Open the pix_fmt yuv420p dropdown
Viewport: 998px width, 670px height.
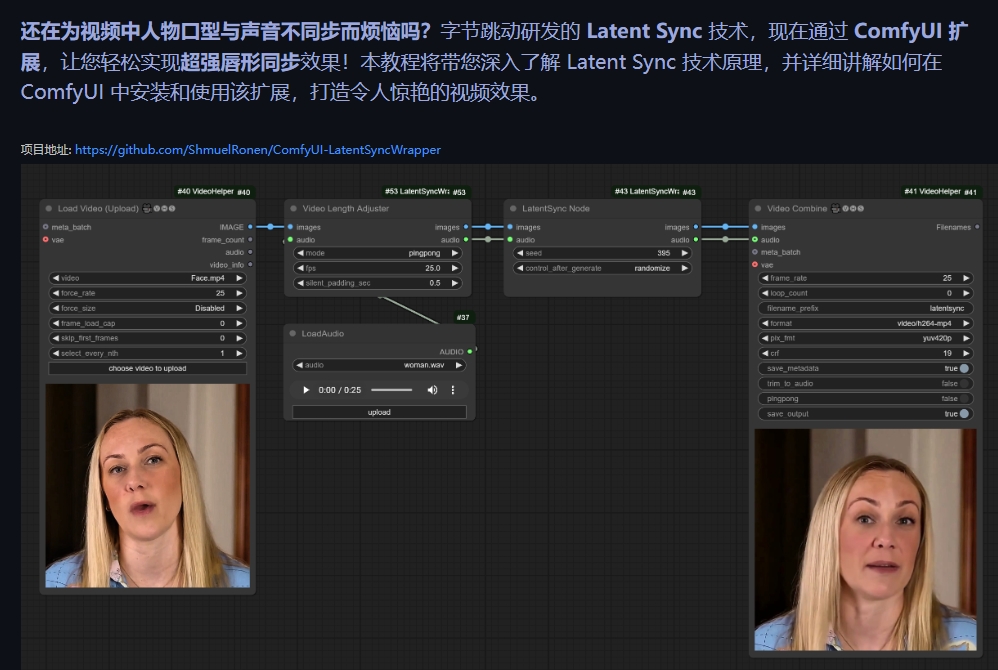[866, 338]
